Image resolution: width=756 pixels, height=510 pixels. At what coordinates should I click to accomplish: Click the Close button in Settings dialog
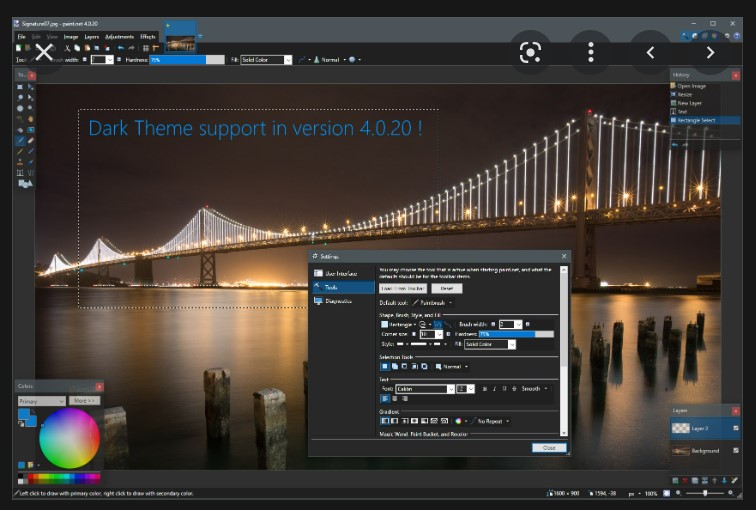[549, 448]
